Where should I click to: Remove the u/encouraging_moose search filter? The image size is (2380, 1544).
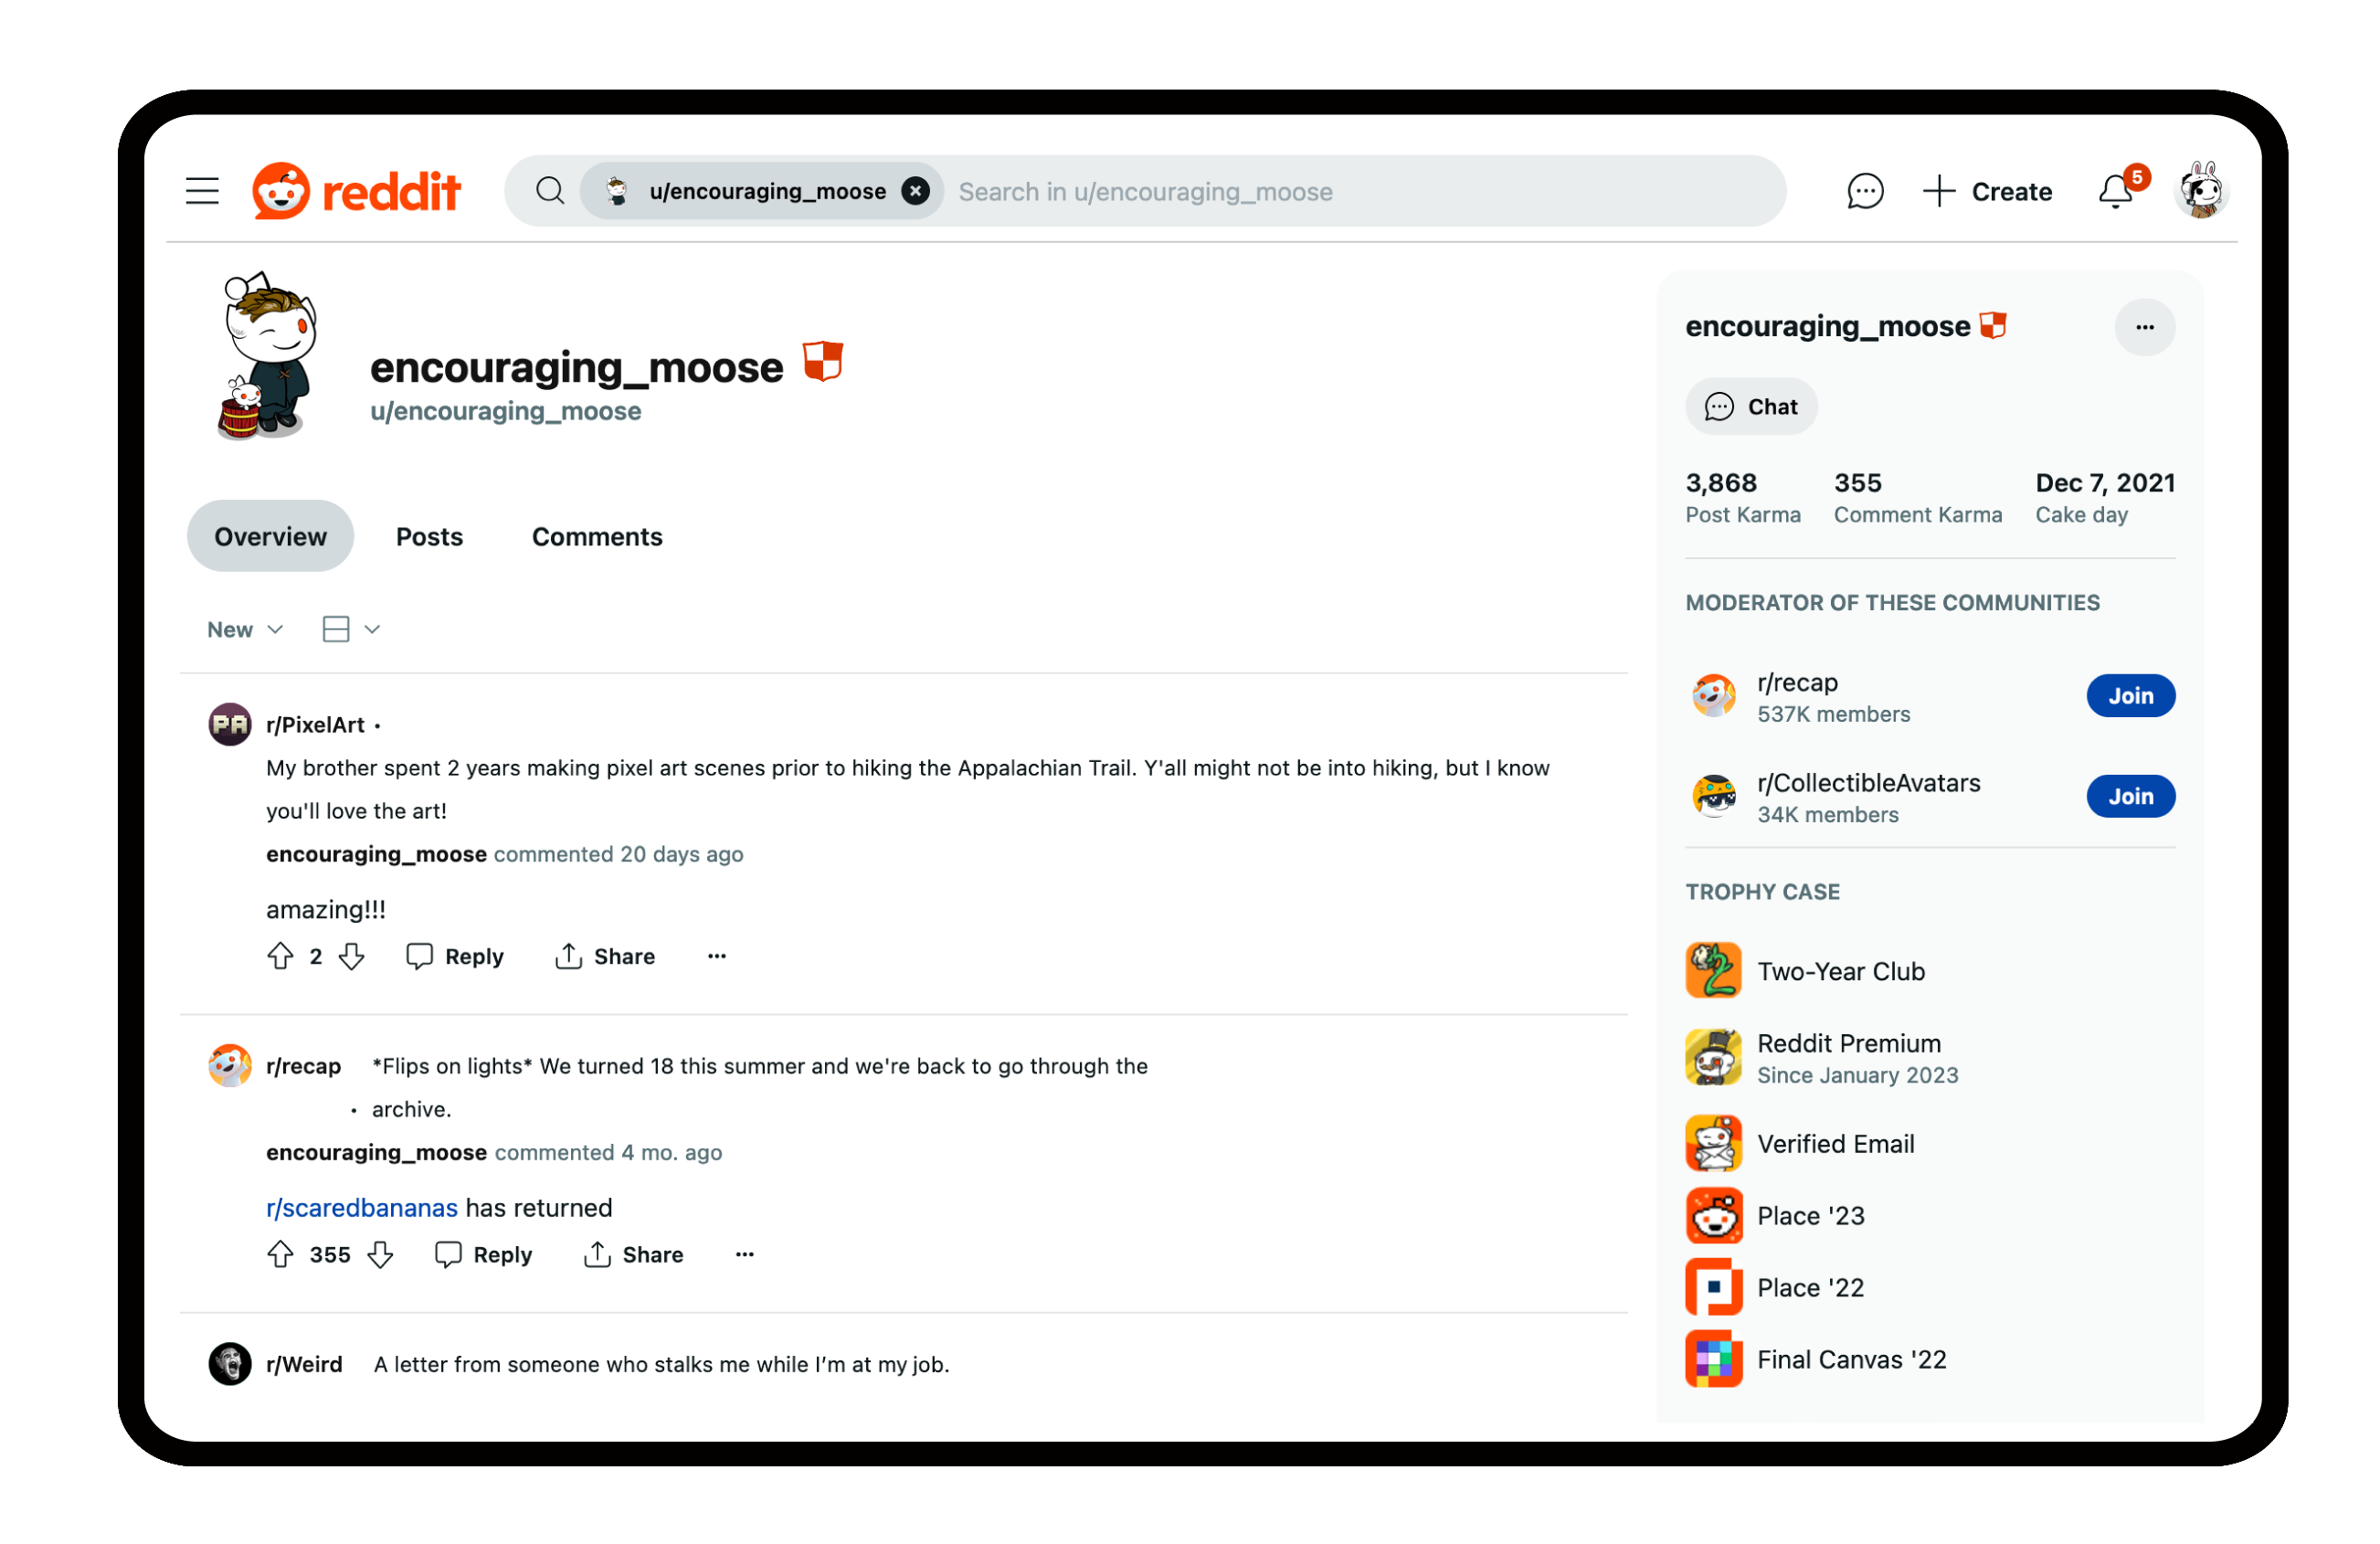pyautogui.click(x=915, y=191)
